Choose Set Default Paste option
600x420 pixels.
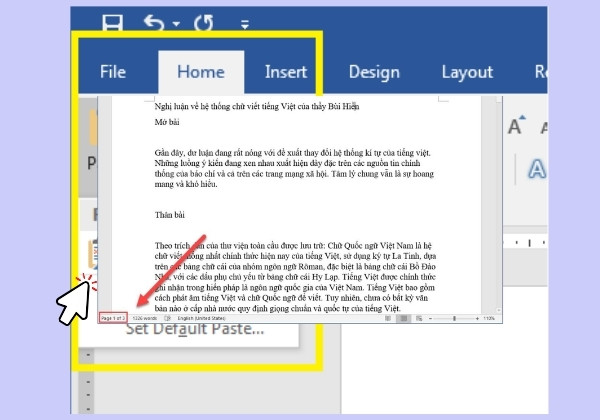(195, 329)
